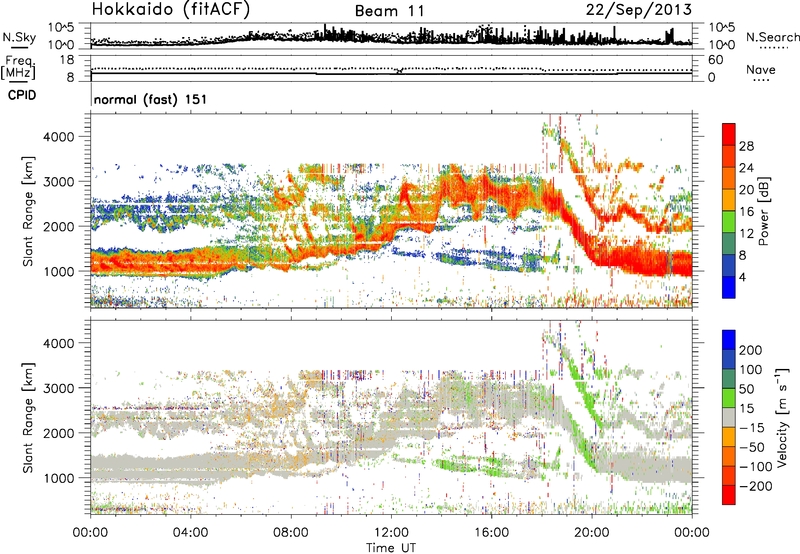
Task: Click the "Power [dB]" colorbar title
Action: (x=764, y=211)
